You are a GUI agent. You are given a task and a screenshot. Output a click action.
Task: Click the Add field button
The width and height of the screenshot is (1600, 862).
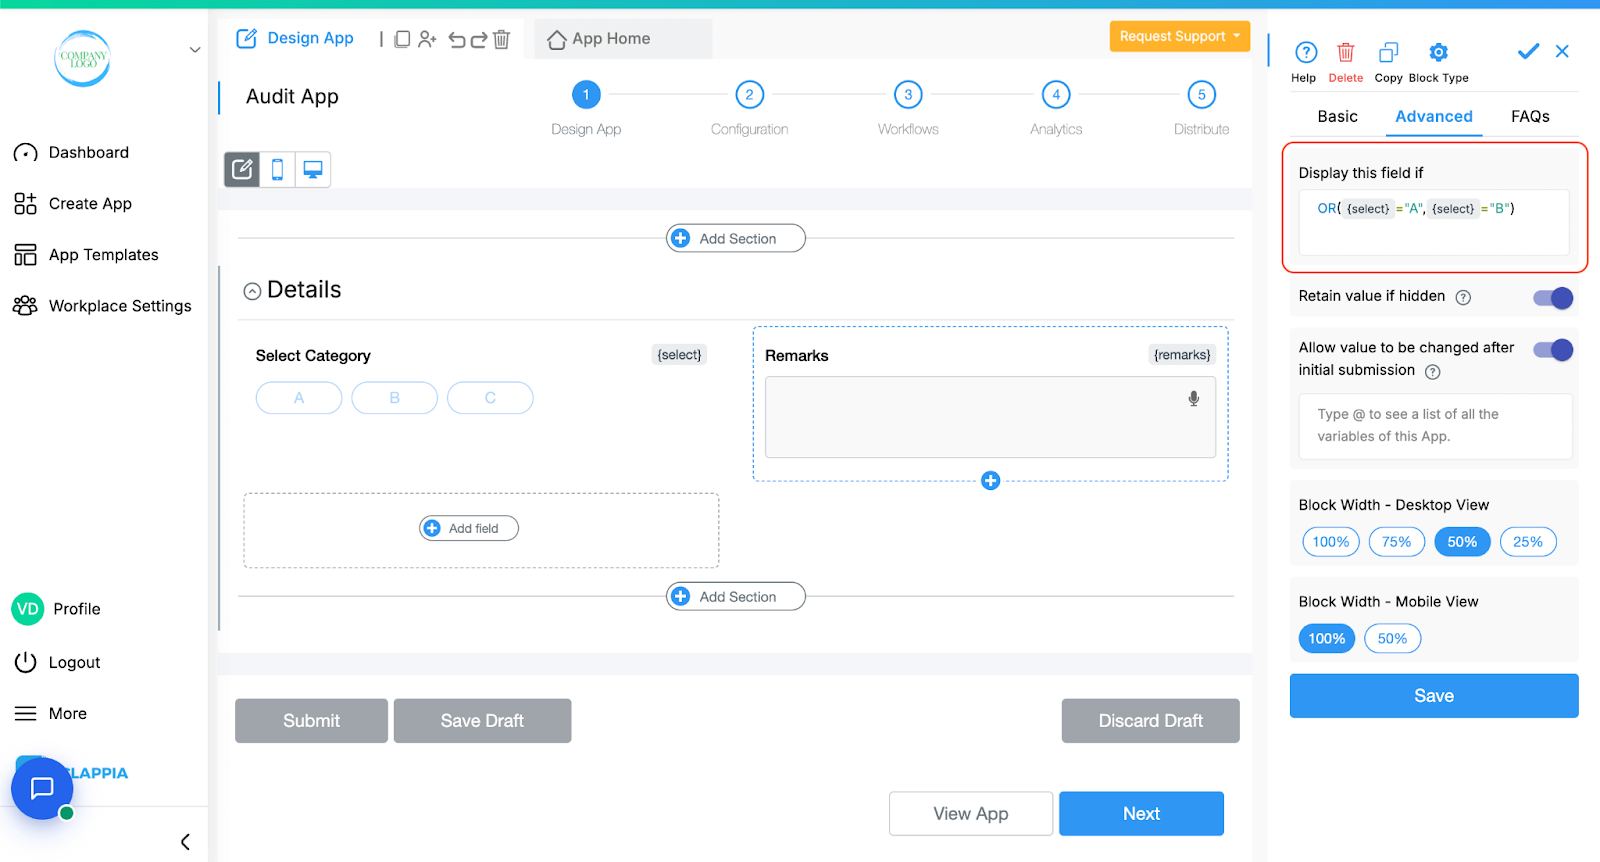[469, 528]
